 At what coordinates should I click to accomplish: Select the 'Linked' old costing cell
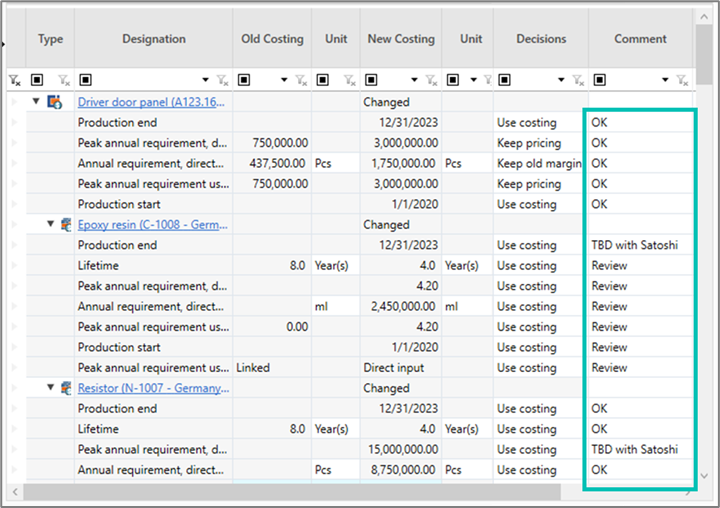click(272, 368)
